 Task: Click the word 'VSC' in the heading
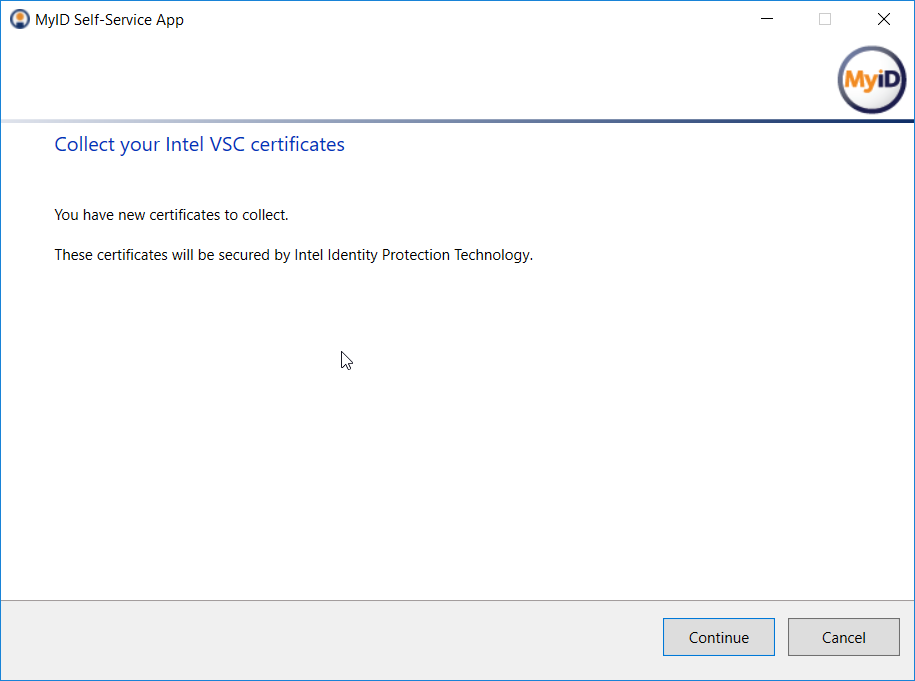tap(227, 144)
